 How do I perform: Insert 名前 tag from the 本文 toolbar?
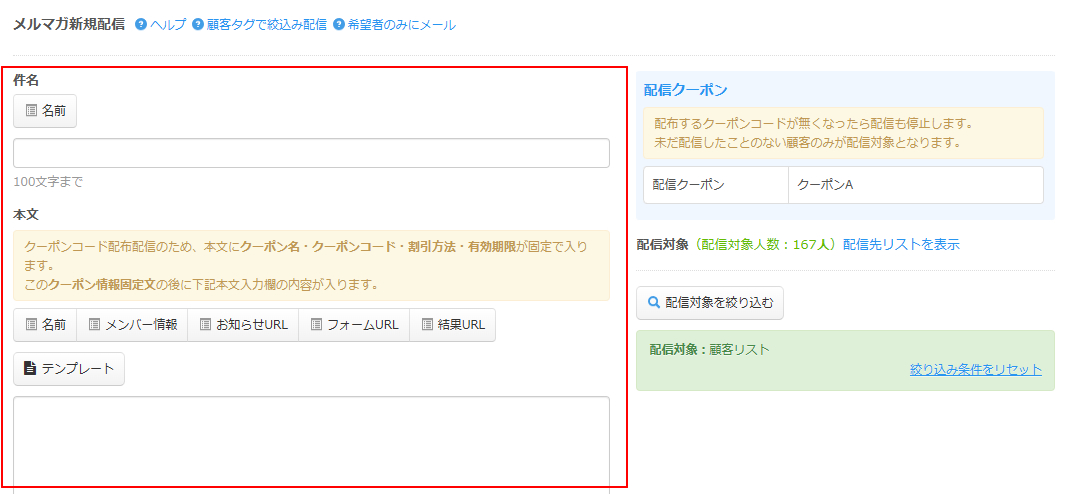click(45, 325)
